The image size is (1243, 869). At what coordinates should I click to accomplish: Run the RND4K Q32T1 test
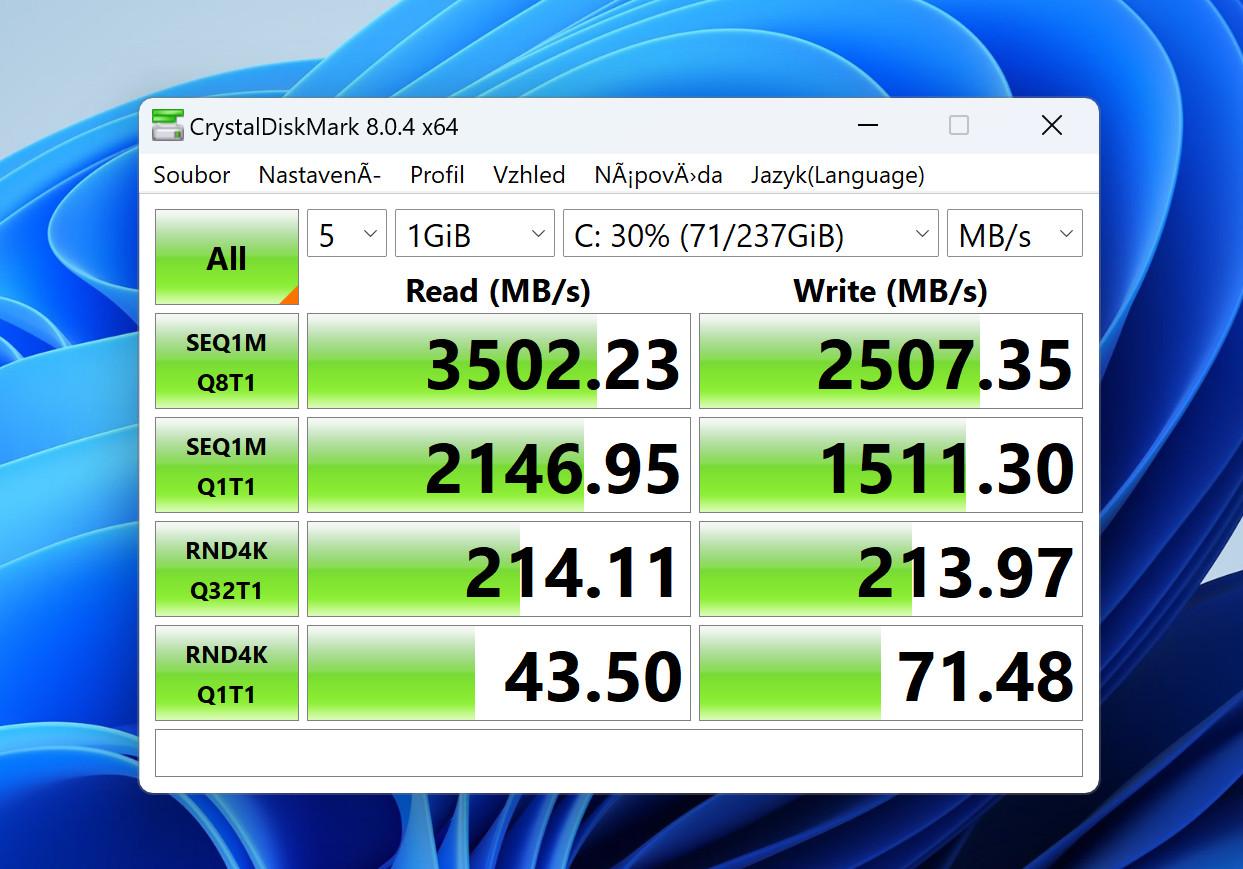coord(227,569)
